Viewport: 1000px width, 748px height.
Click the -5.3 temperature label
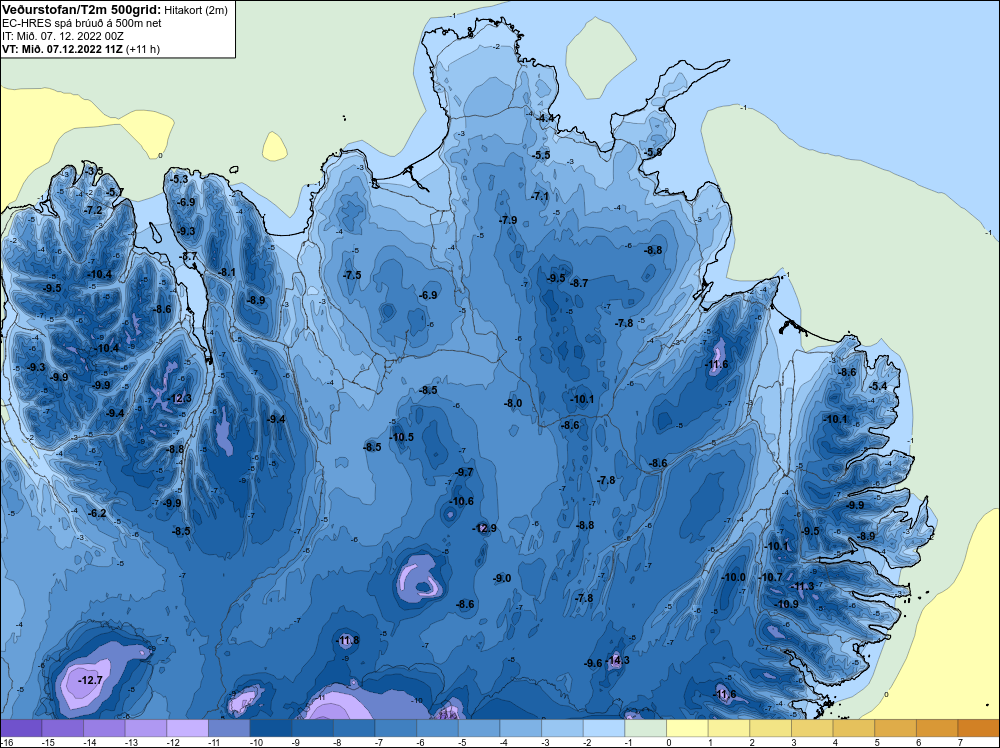[180, 179]
